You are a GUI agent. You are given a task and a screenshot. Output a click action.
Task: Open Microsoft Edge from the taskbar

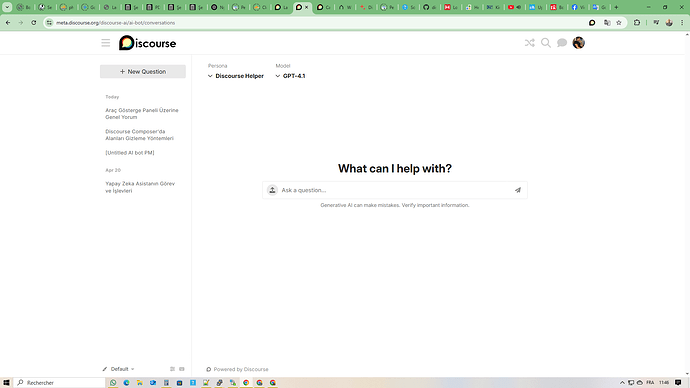point(126,383)
